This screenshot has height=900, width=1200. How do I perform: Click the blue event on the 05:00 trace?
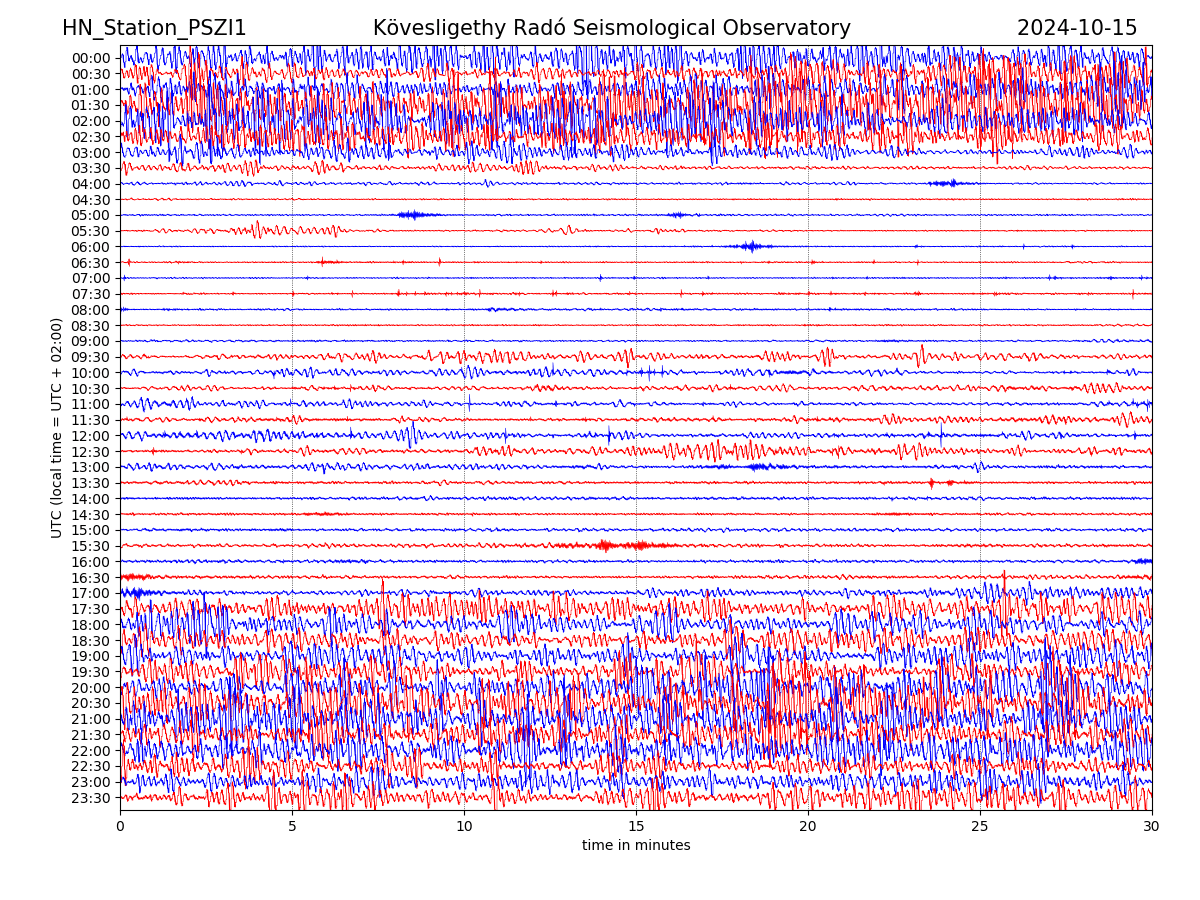(x=415, y=215)
